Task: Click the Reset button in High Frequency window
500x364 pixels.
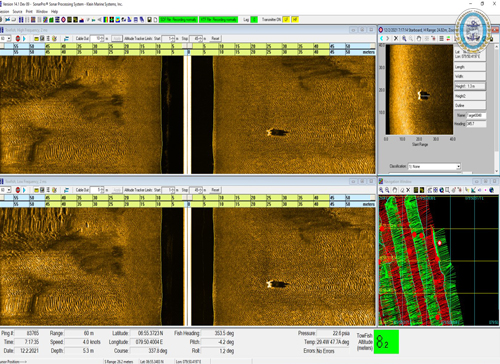Action: (215, 39)
